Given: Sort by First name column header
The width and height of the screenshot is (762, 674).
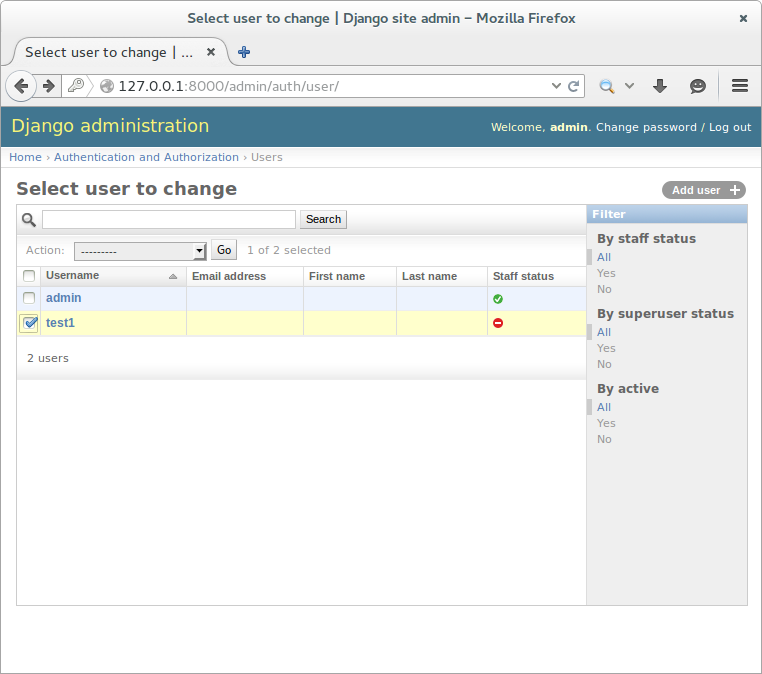Looking at the screenshot, I should coord(337,276).
